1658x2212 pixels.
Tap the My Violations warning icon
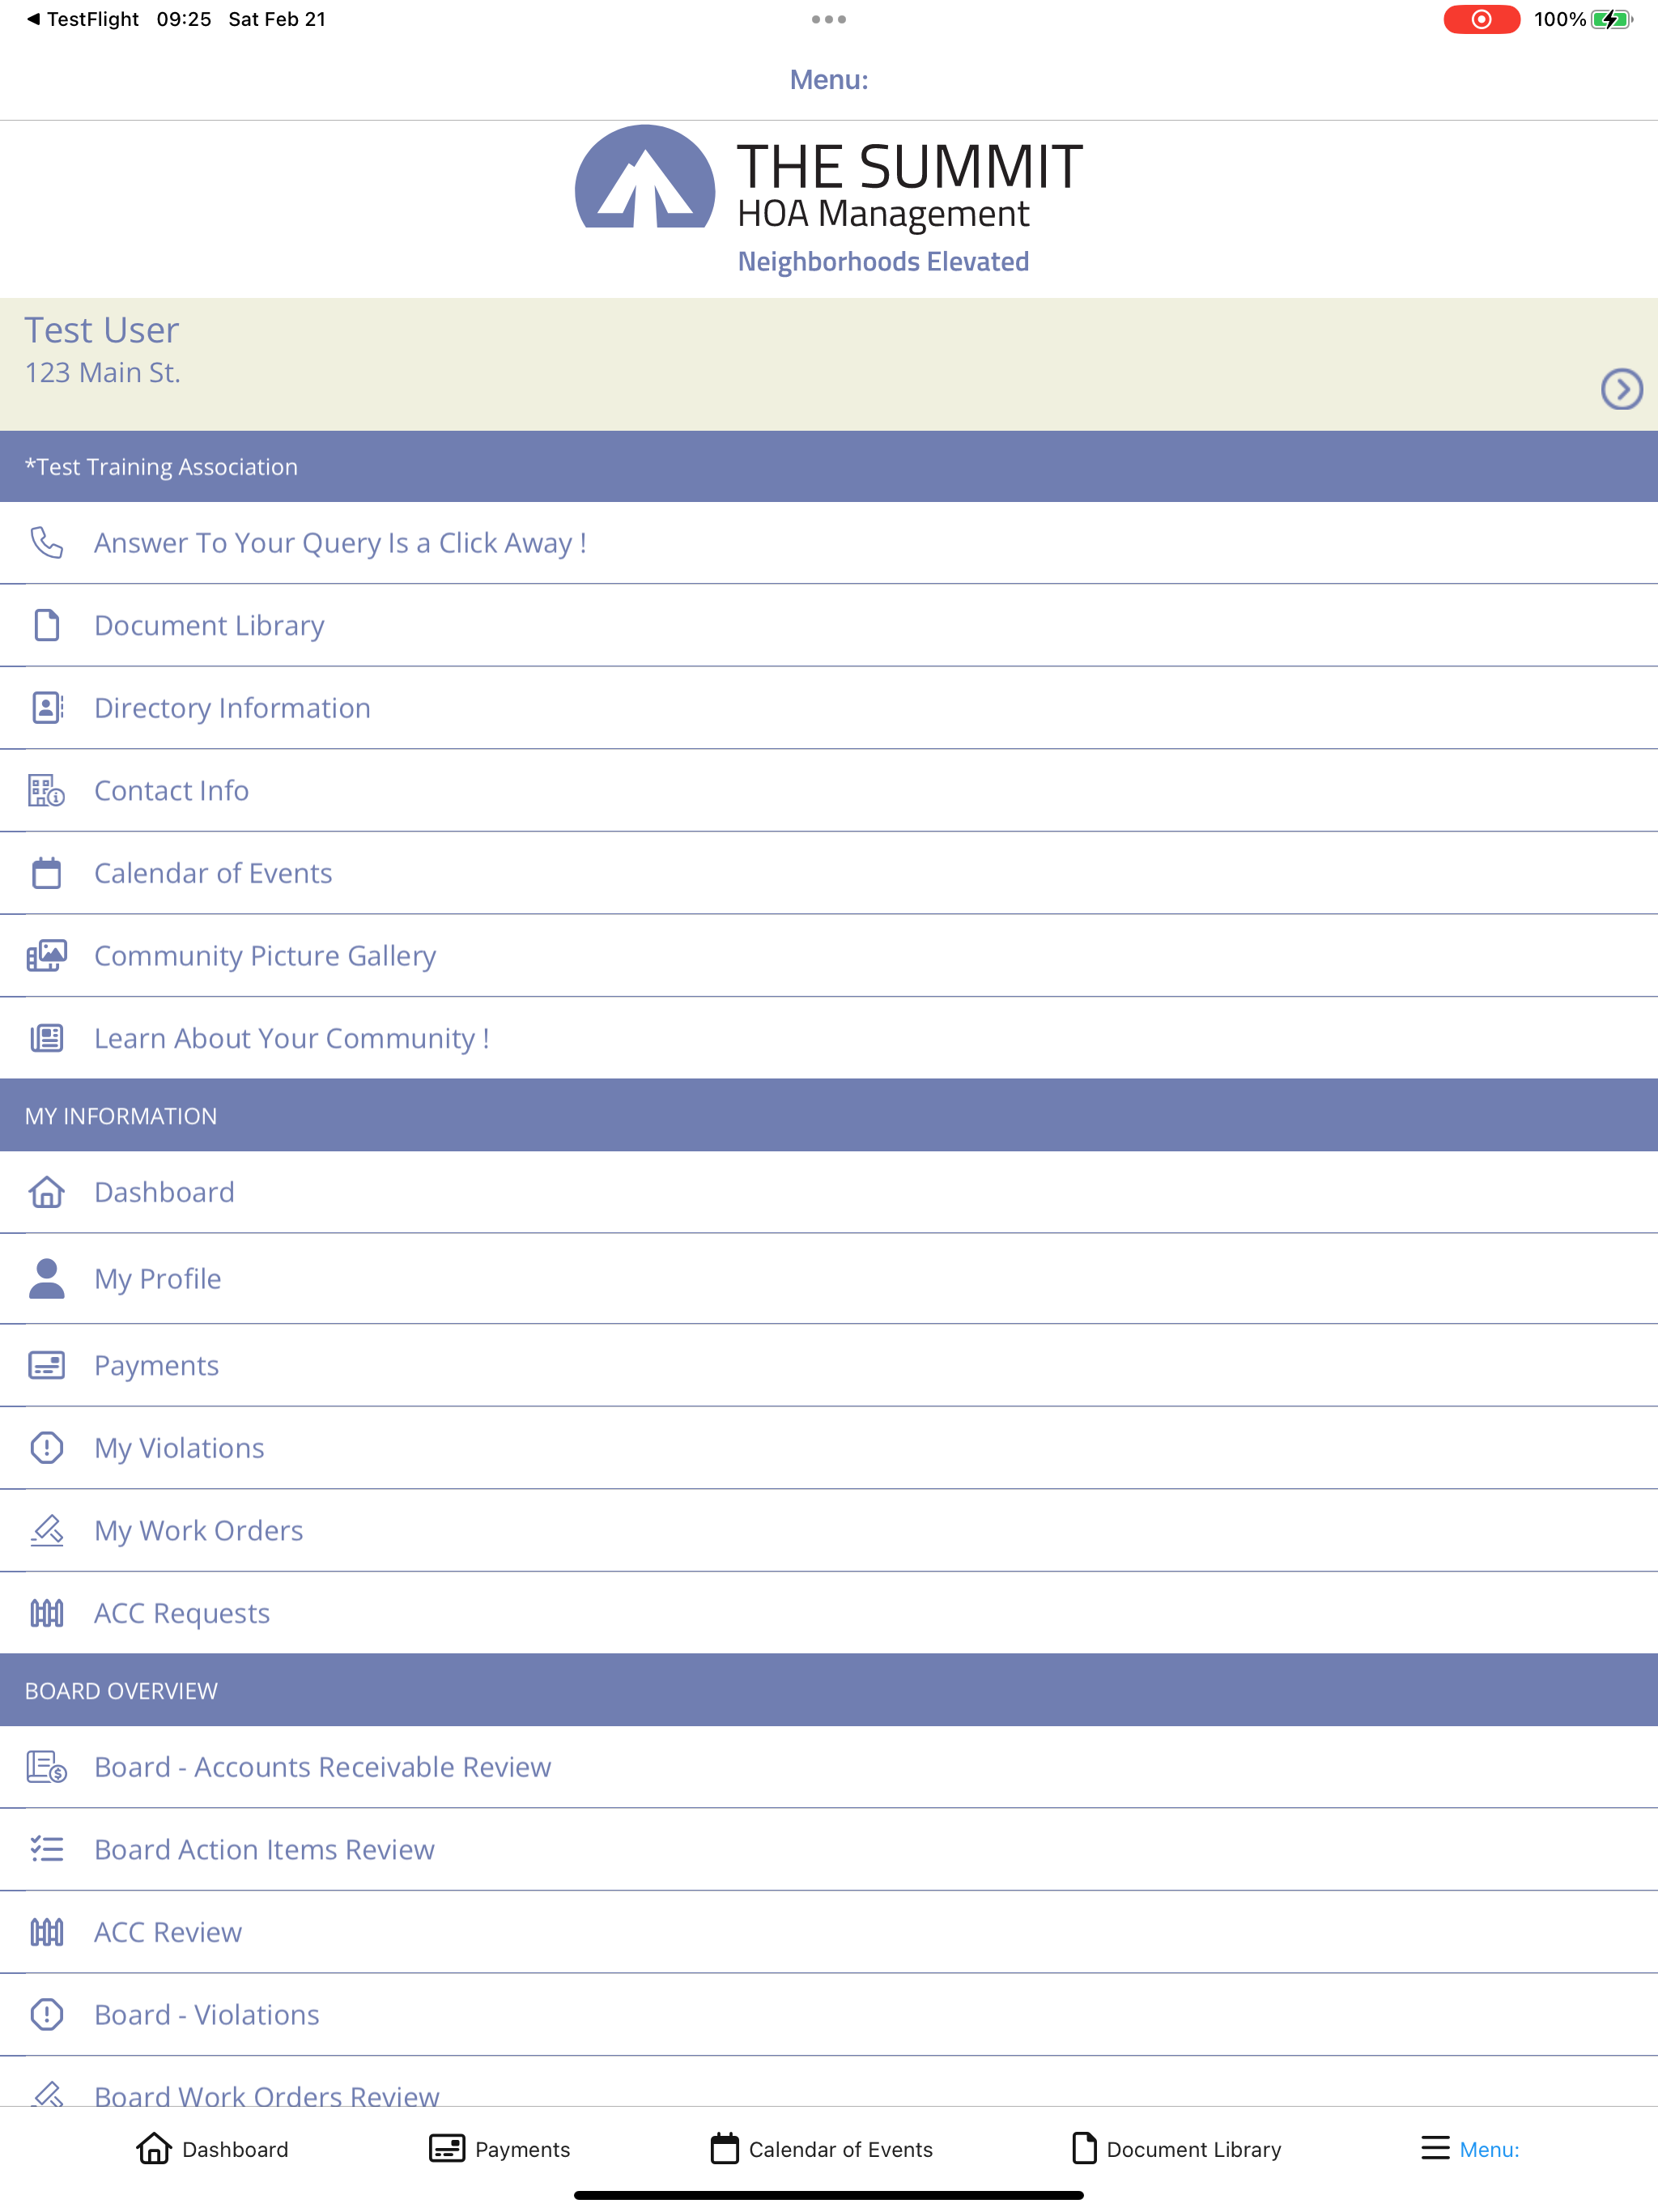(x=46, y=1447)
